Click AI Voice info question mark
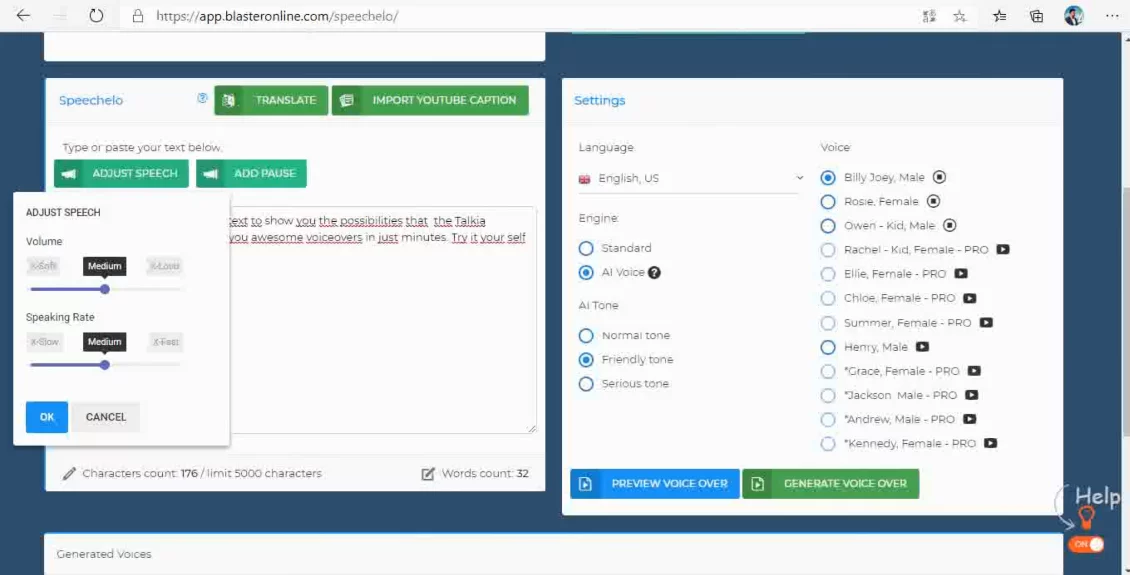Image resolution: width=1130 pixels, height=575 pixels. pos(654,272)
